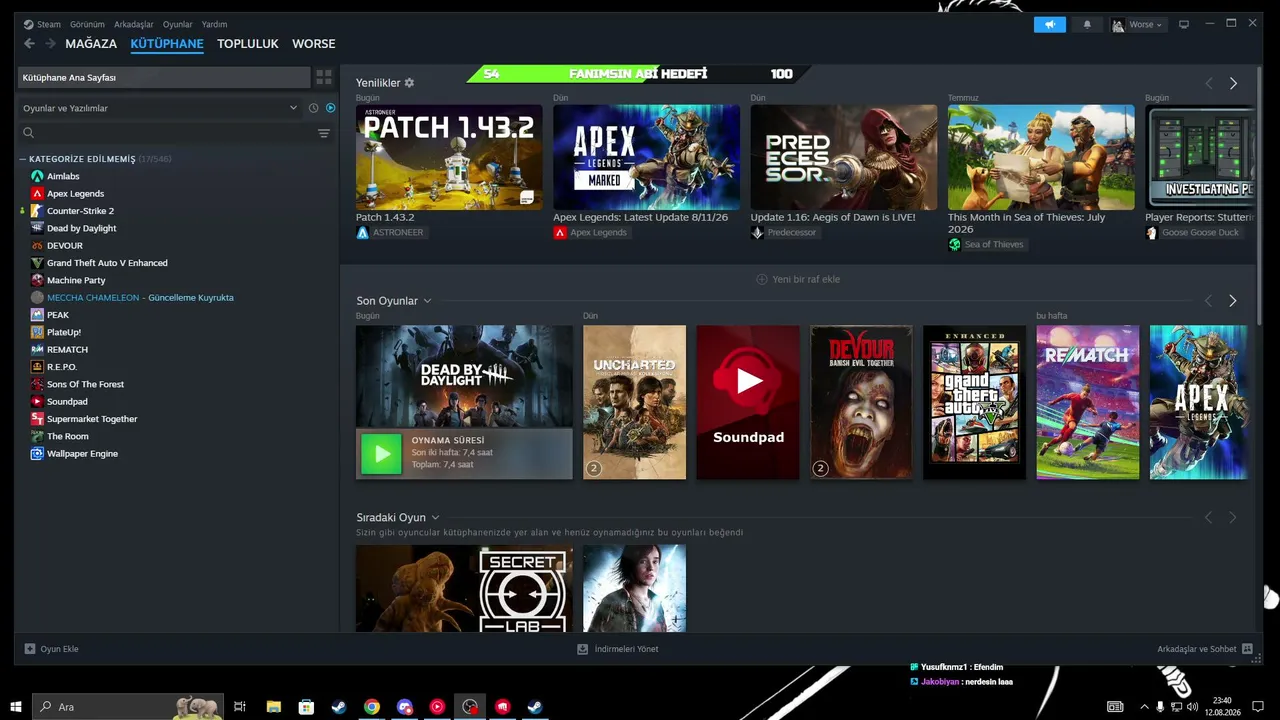Open the notifications bell
Screen dimensions: 1280x720
pyautogui.click(x=1087, y=24)
